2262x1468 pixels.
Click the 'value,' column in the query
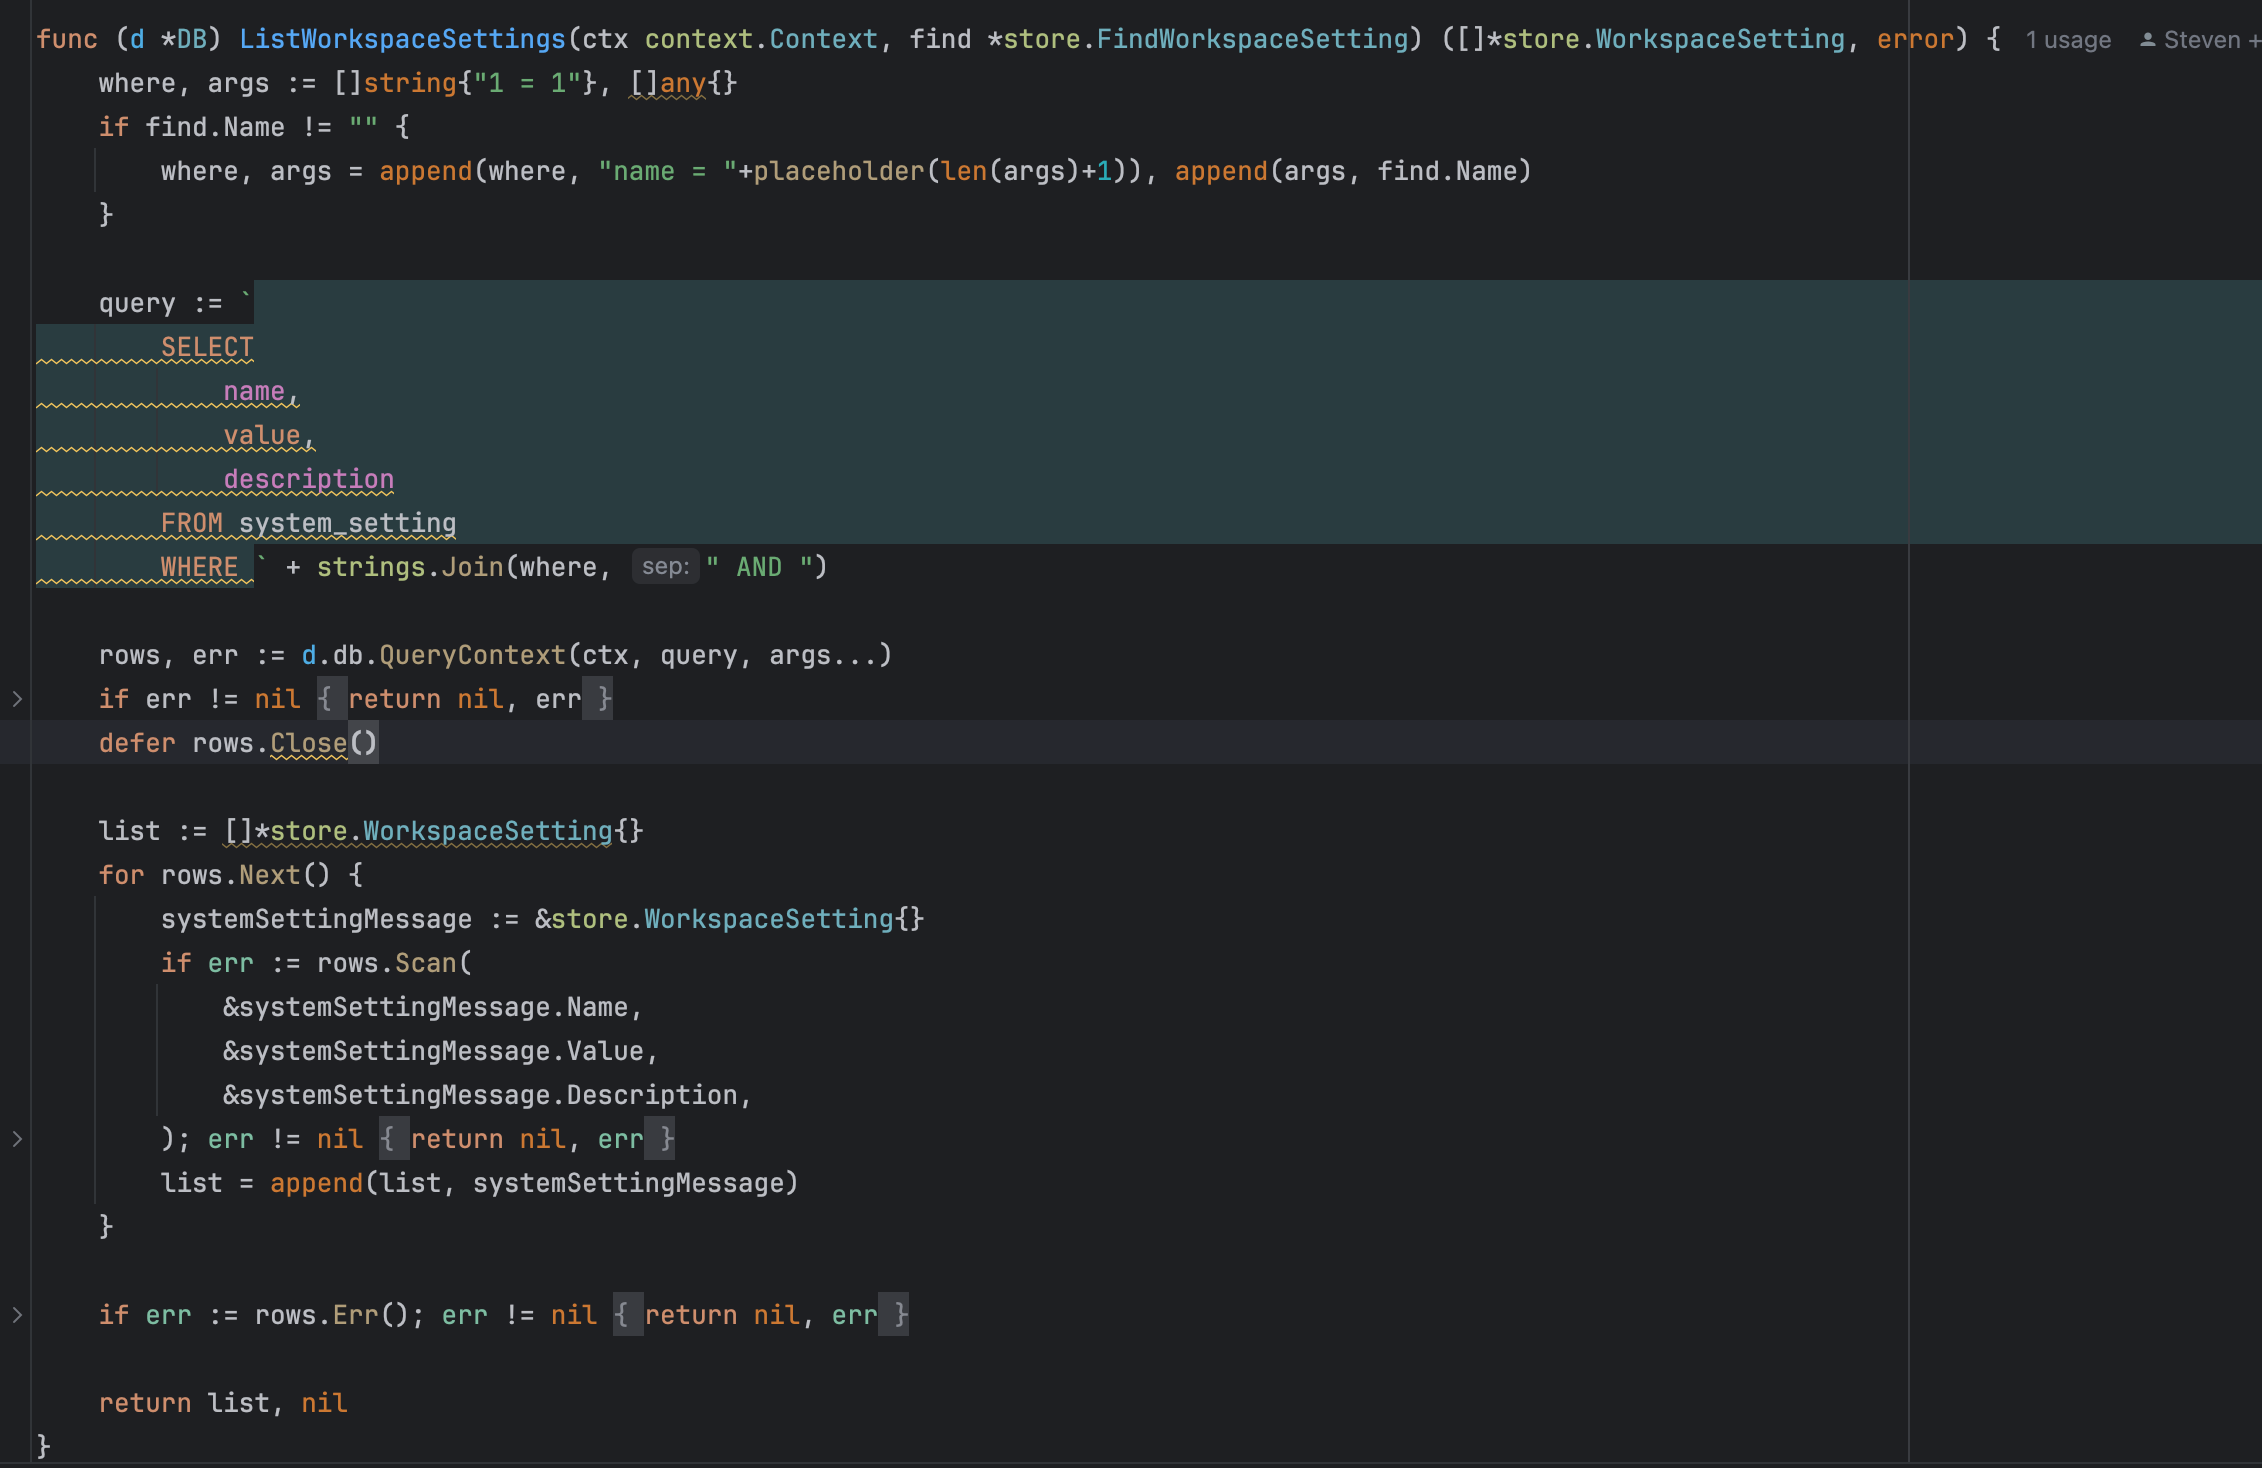[269, 435]
